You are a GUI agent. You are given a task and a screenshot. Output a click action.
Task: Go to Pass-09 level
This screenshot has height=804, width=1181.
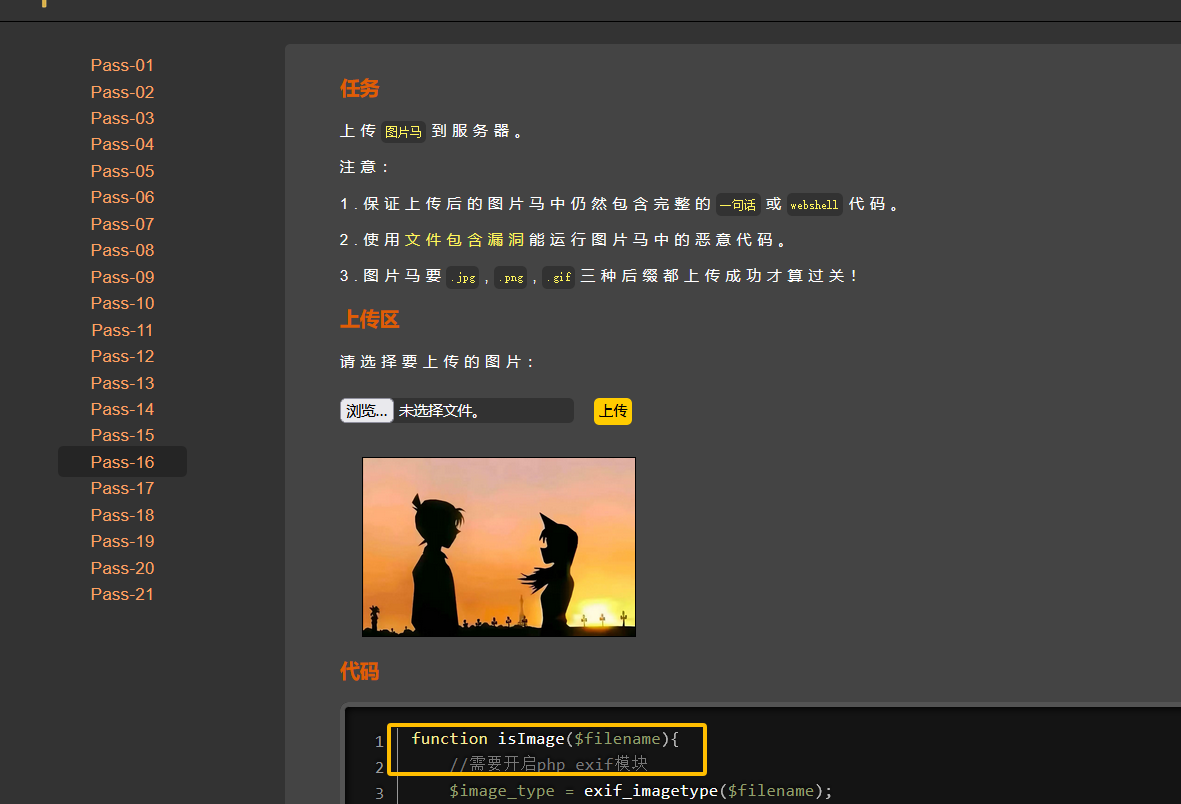click(x=122, y=277)
